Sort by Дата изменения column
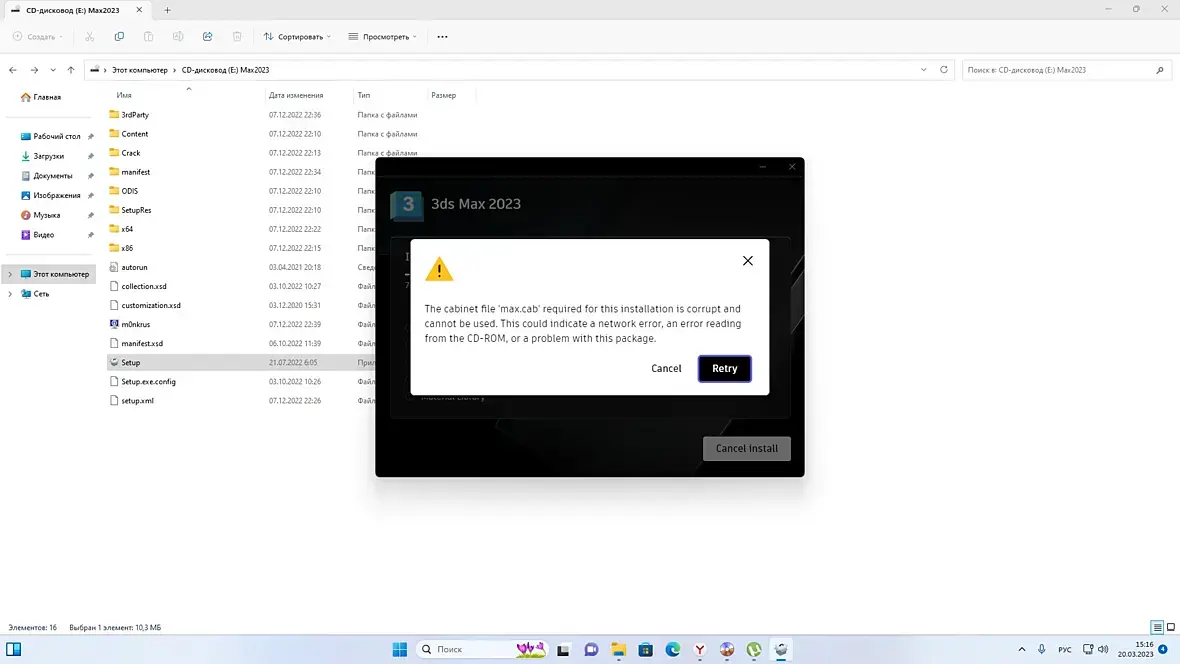The image size is (1180, 664). pos(296,96)
